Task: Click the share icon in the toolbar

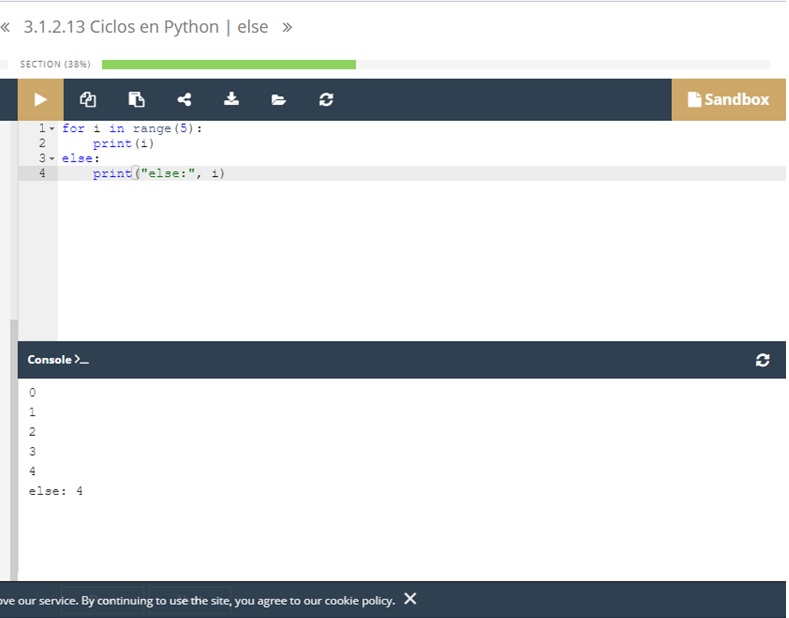Action: coord(184,99)
